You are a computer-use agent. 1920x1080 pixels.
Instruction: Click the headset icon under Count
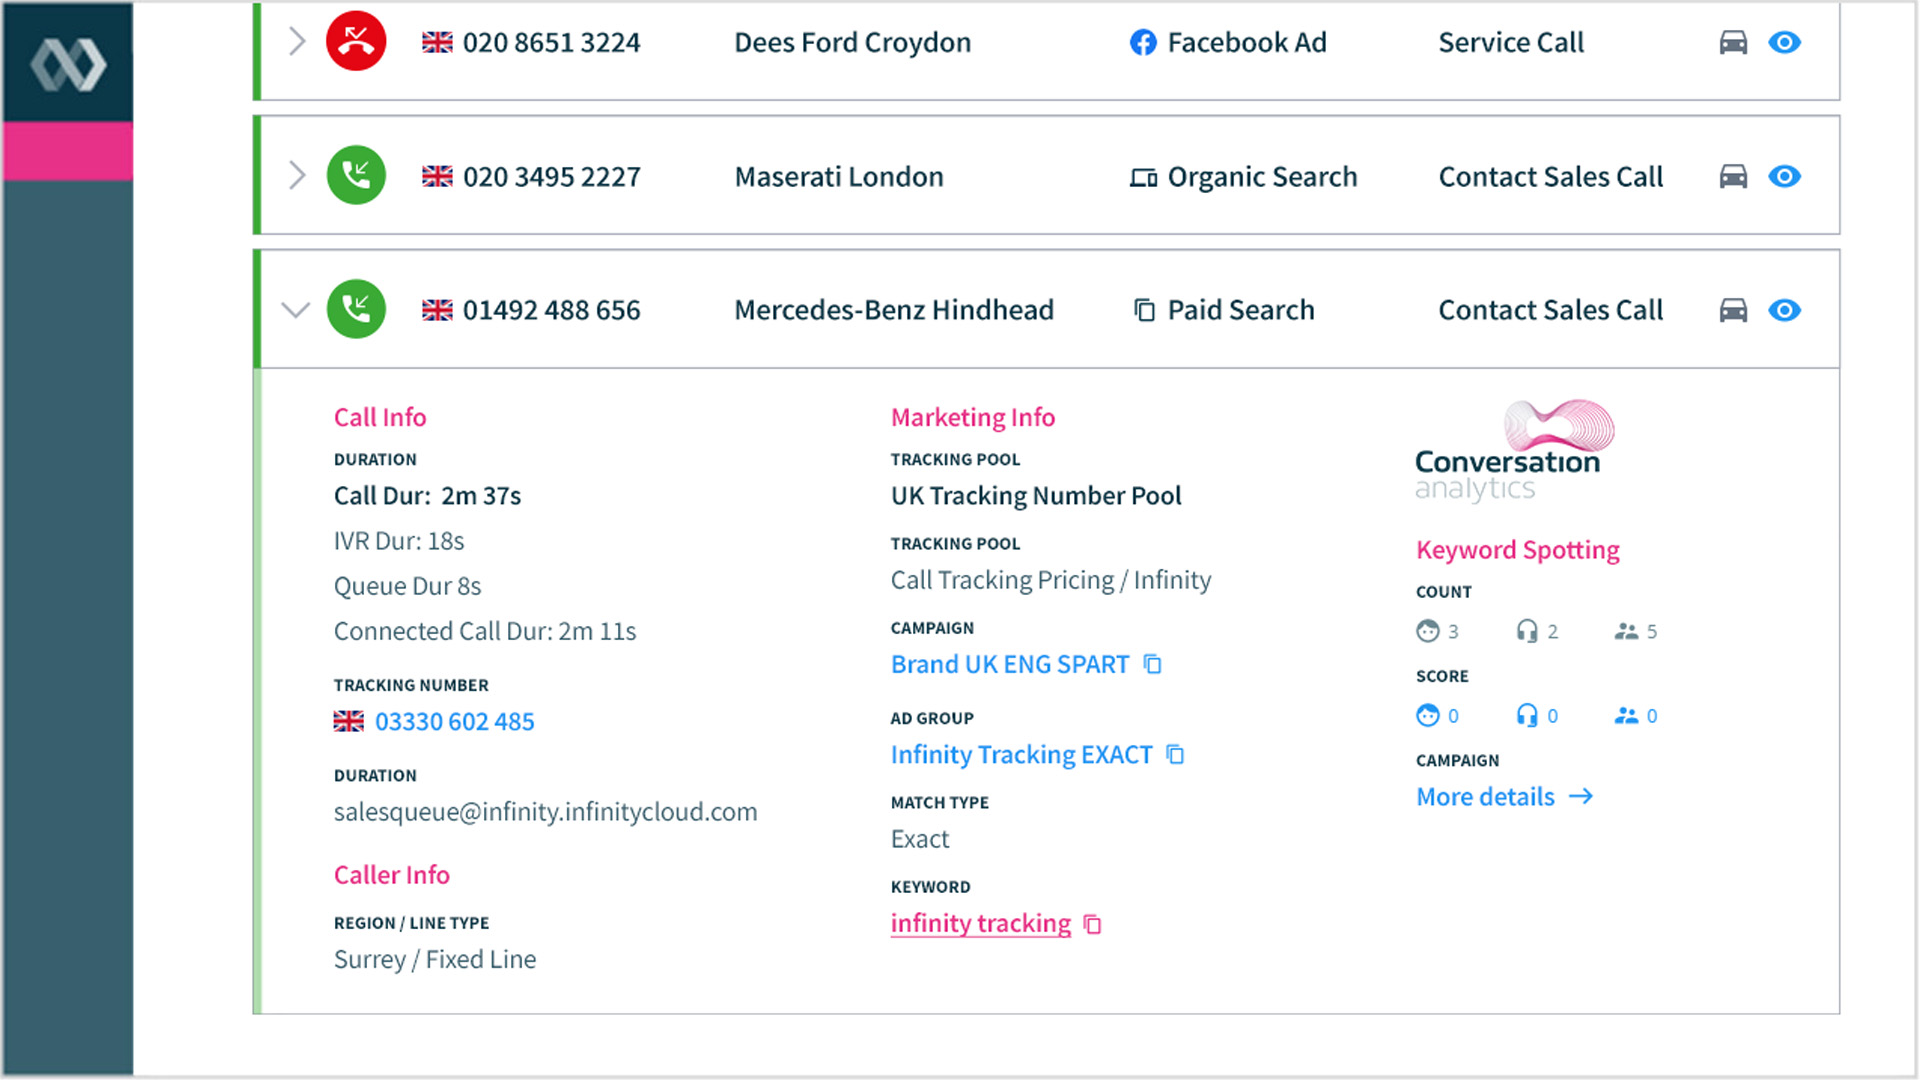[x=1527, y=632]
